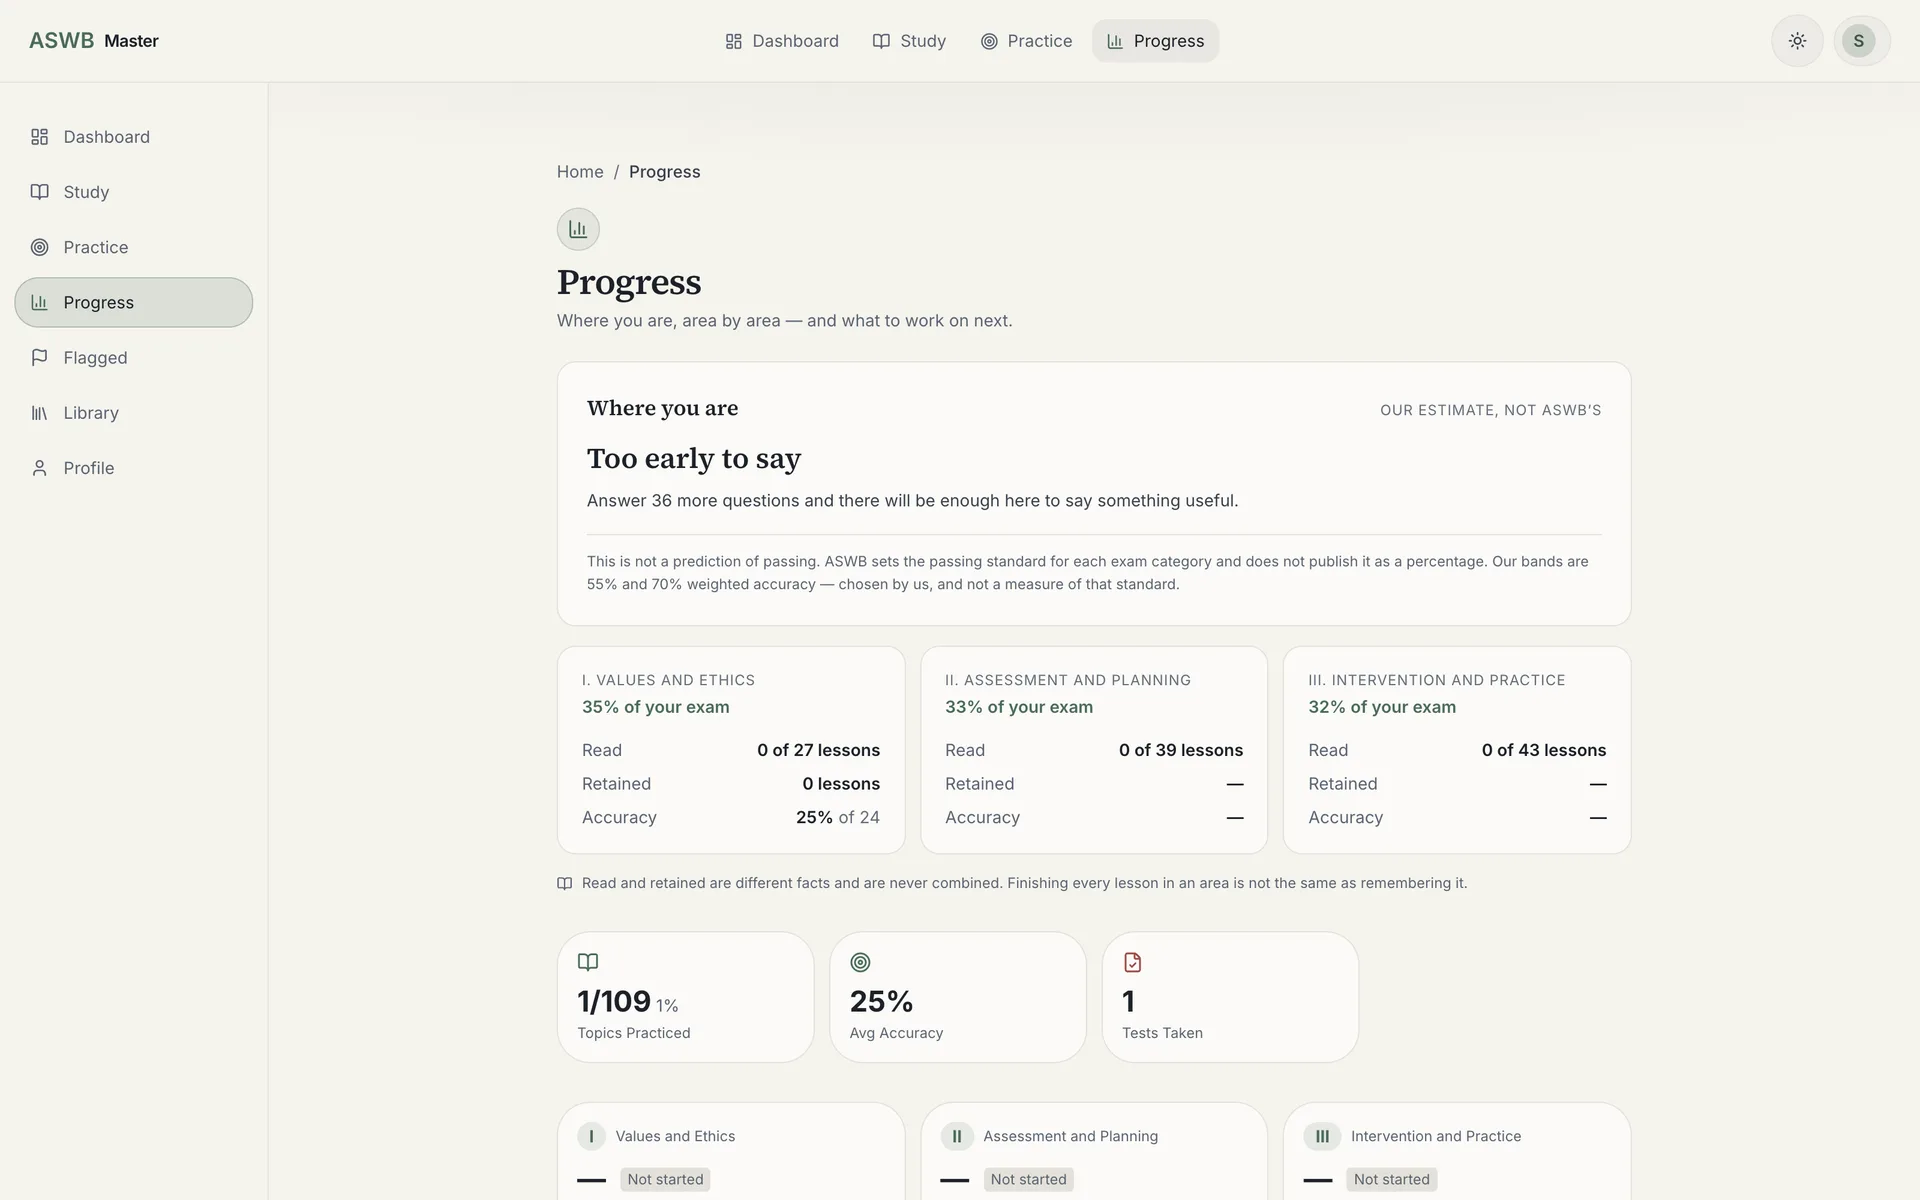Viewport: 1920px width, 1200px height.
Task: Click the chart icon above the Progress heading
Action: (578, 229)
